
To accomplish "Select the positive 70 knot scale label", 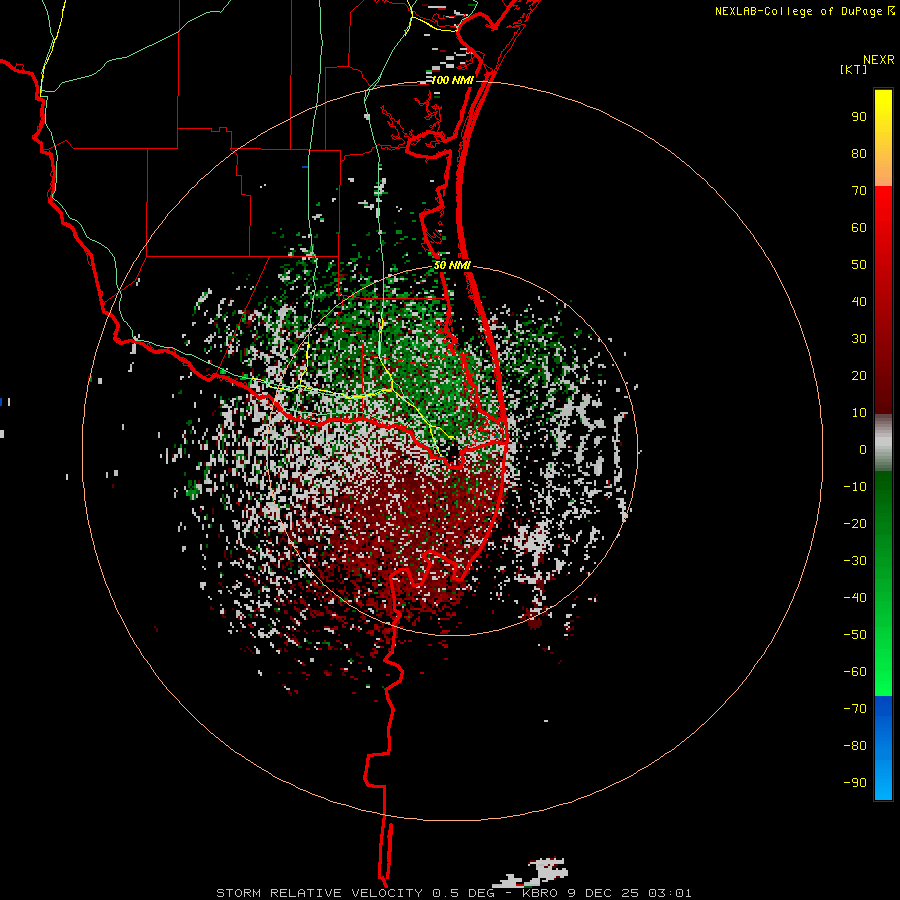I will [x=859, y=191].
